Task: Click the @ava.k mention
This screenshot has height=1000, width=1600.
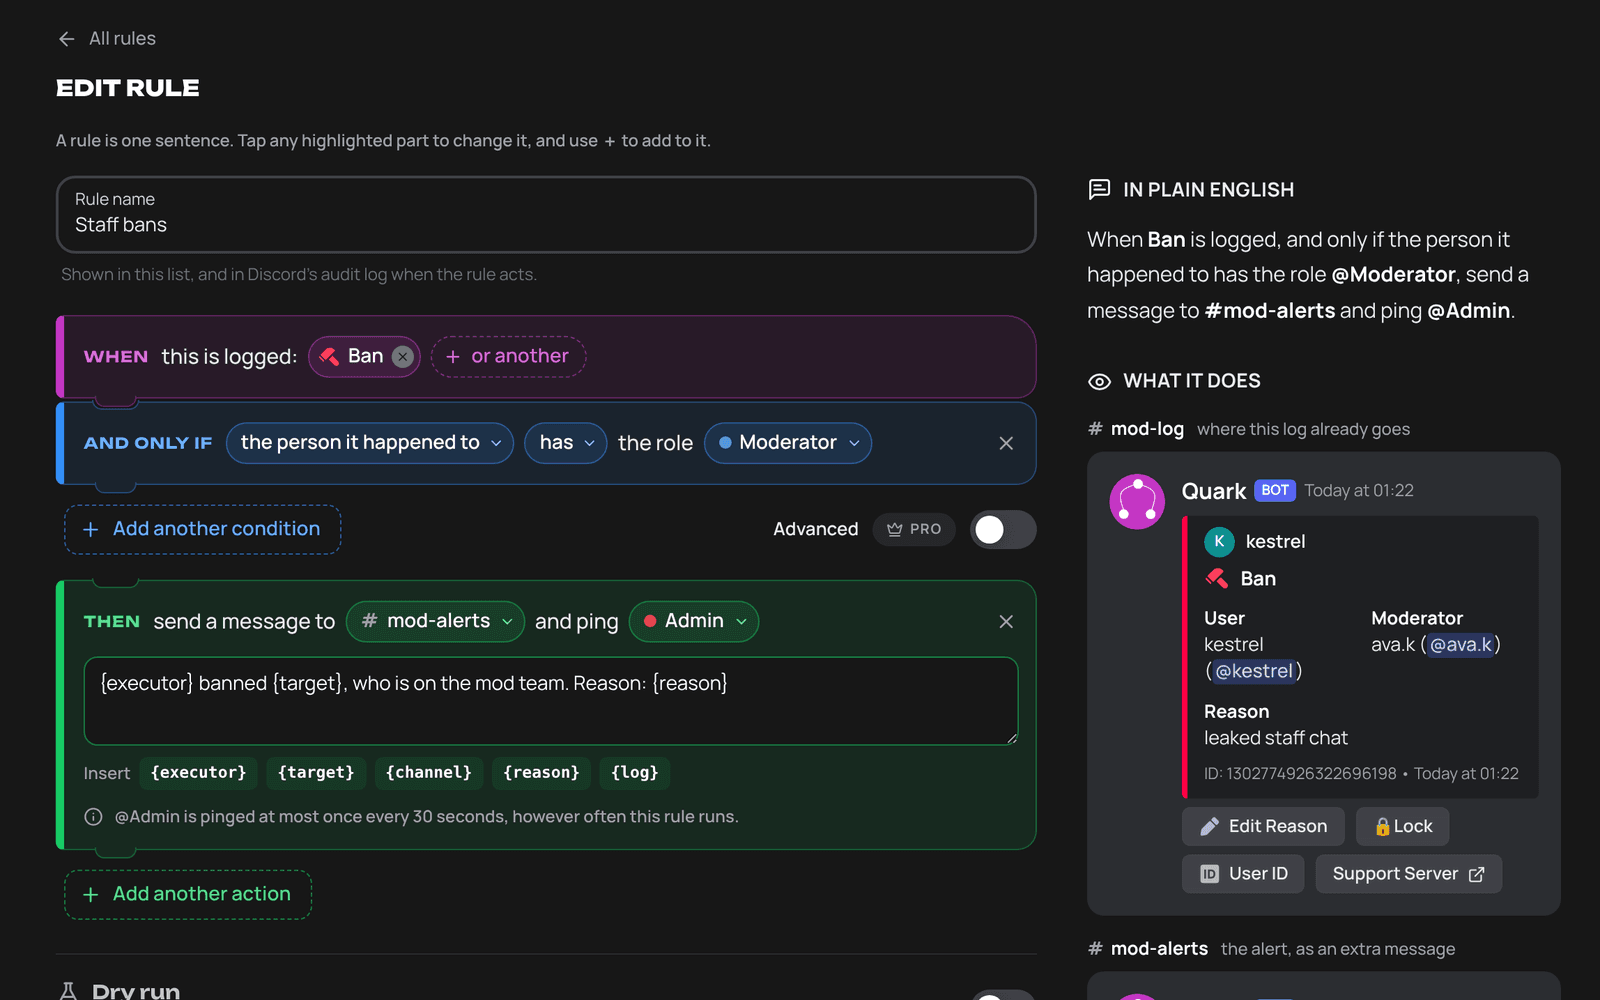Action: click(1461, 645)
